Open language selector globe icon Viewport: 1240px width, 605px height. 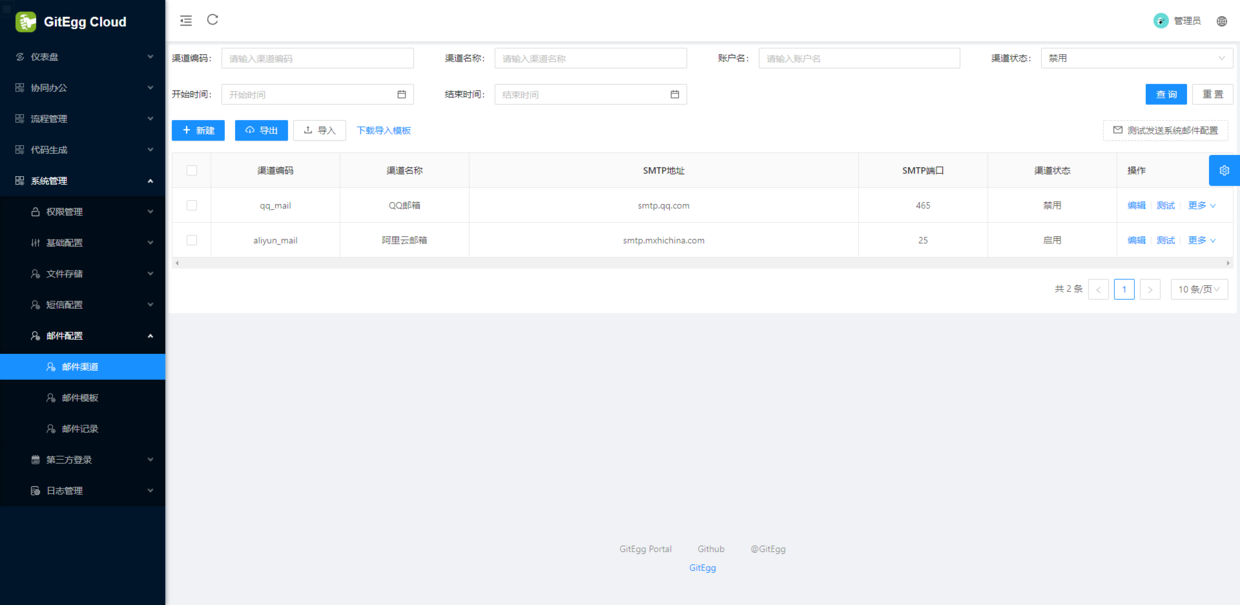[1222, 21]
